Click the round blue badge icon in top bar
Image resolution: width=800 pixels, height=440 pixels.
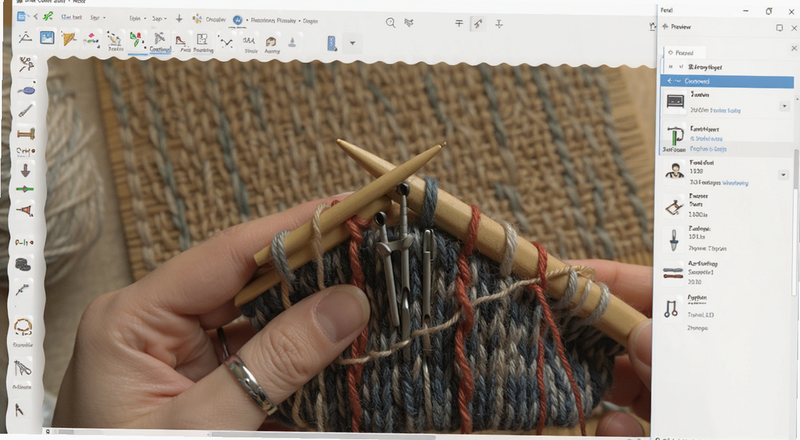pos(238,20)
